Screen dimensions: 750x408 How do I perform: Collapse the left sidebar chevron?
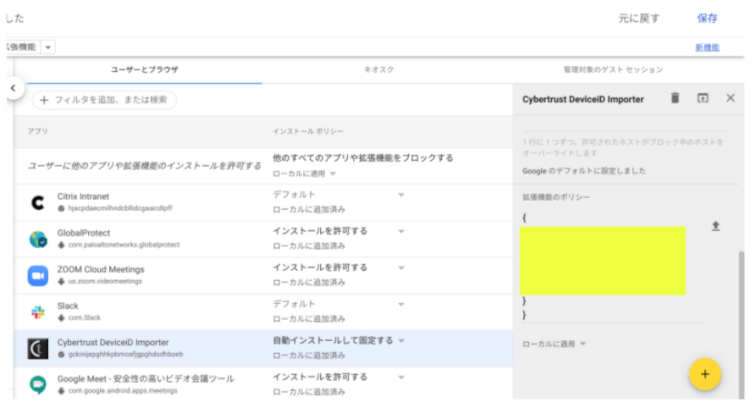coord(13,88)
